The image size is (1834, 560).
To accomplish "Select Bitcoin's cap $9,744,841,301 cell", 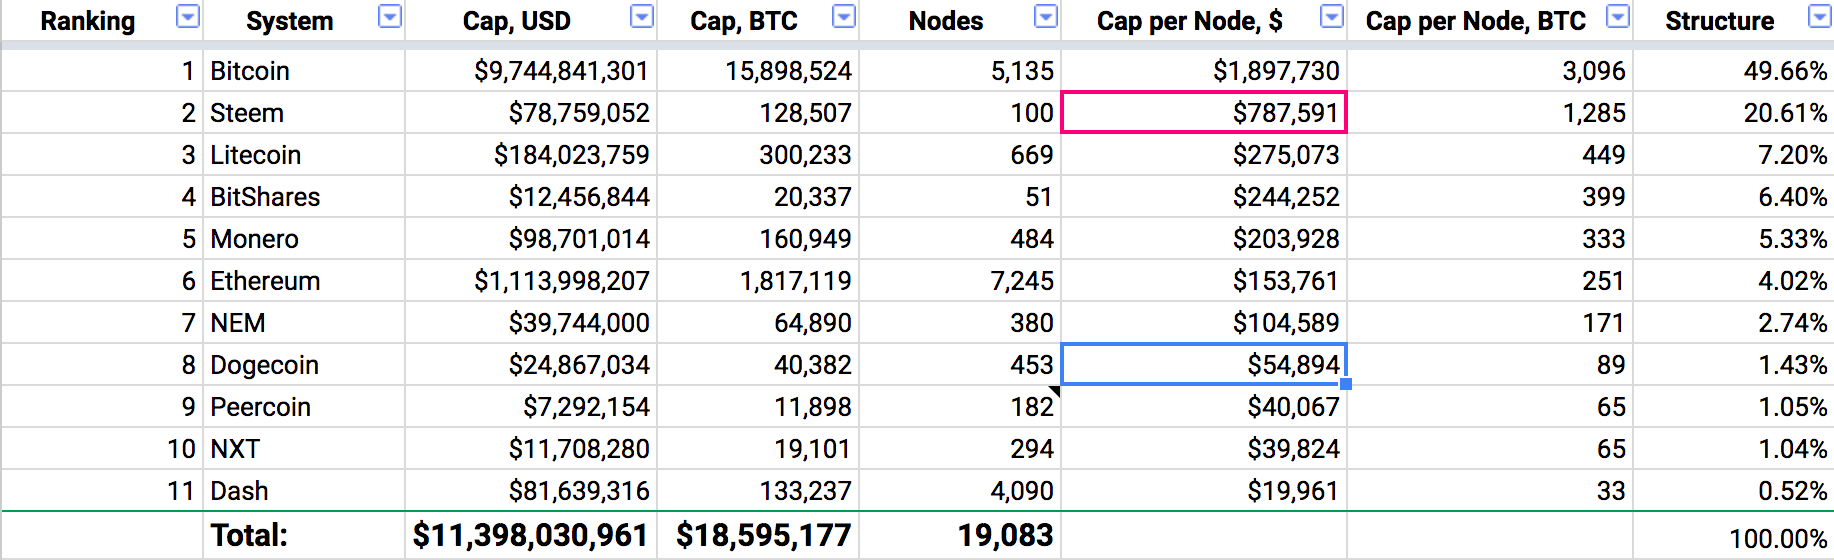I will pyautogui.click(x=531, y=71).
